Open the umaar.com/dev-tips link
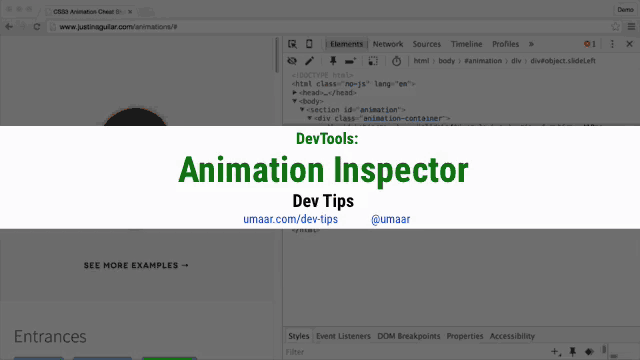This screenshot has width=640, height=360. click(291, 219)
